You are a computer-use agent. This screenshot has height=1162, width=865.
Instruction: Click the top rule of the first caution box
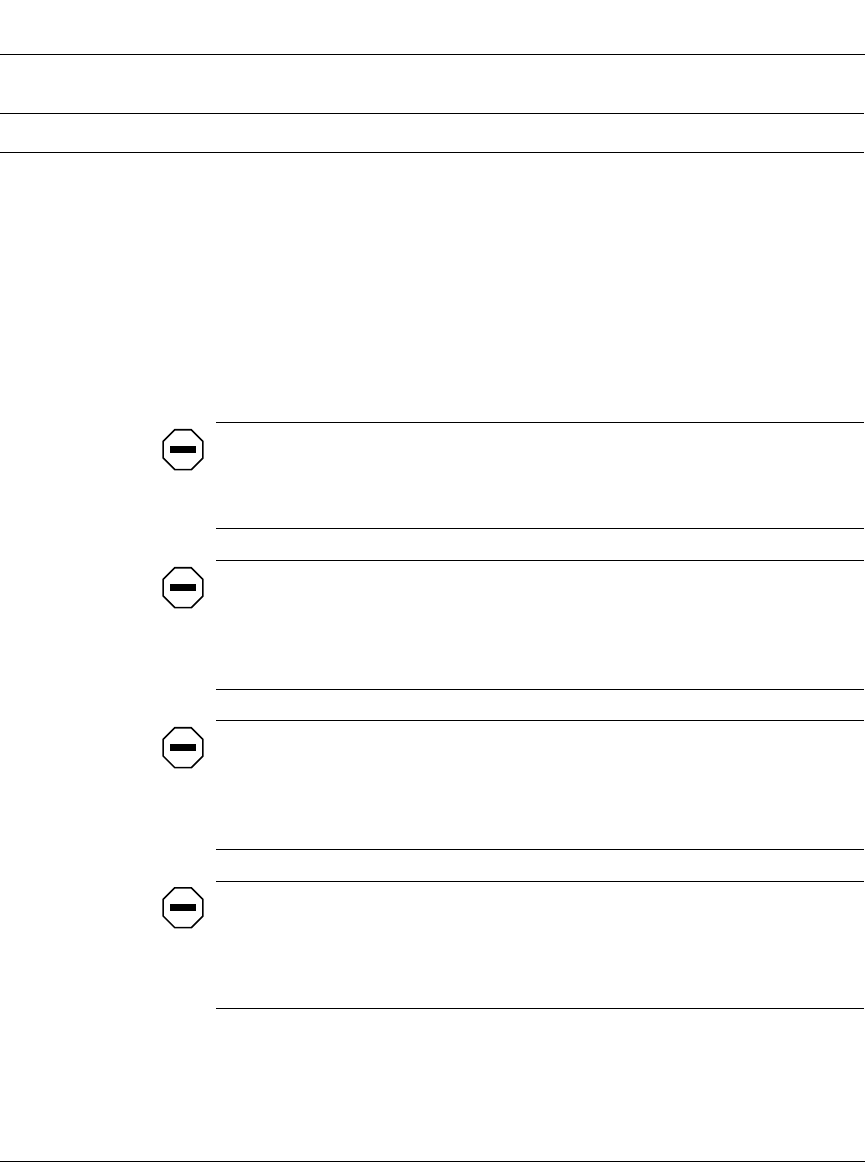(x=540, y=422)
